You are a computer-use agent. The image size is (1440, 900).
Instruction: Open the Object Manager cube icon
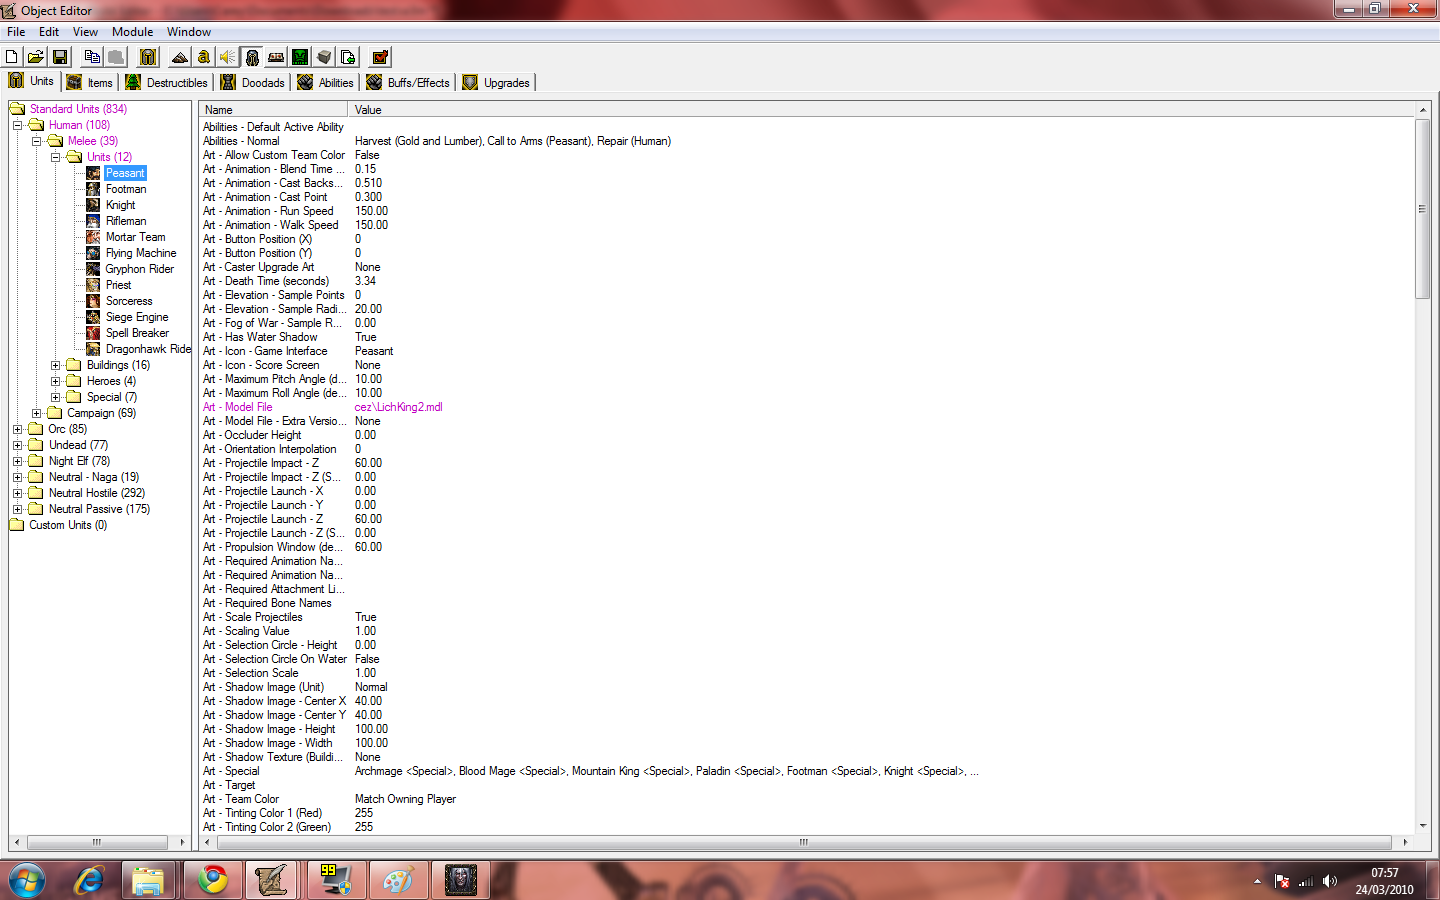point(324,57)
